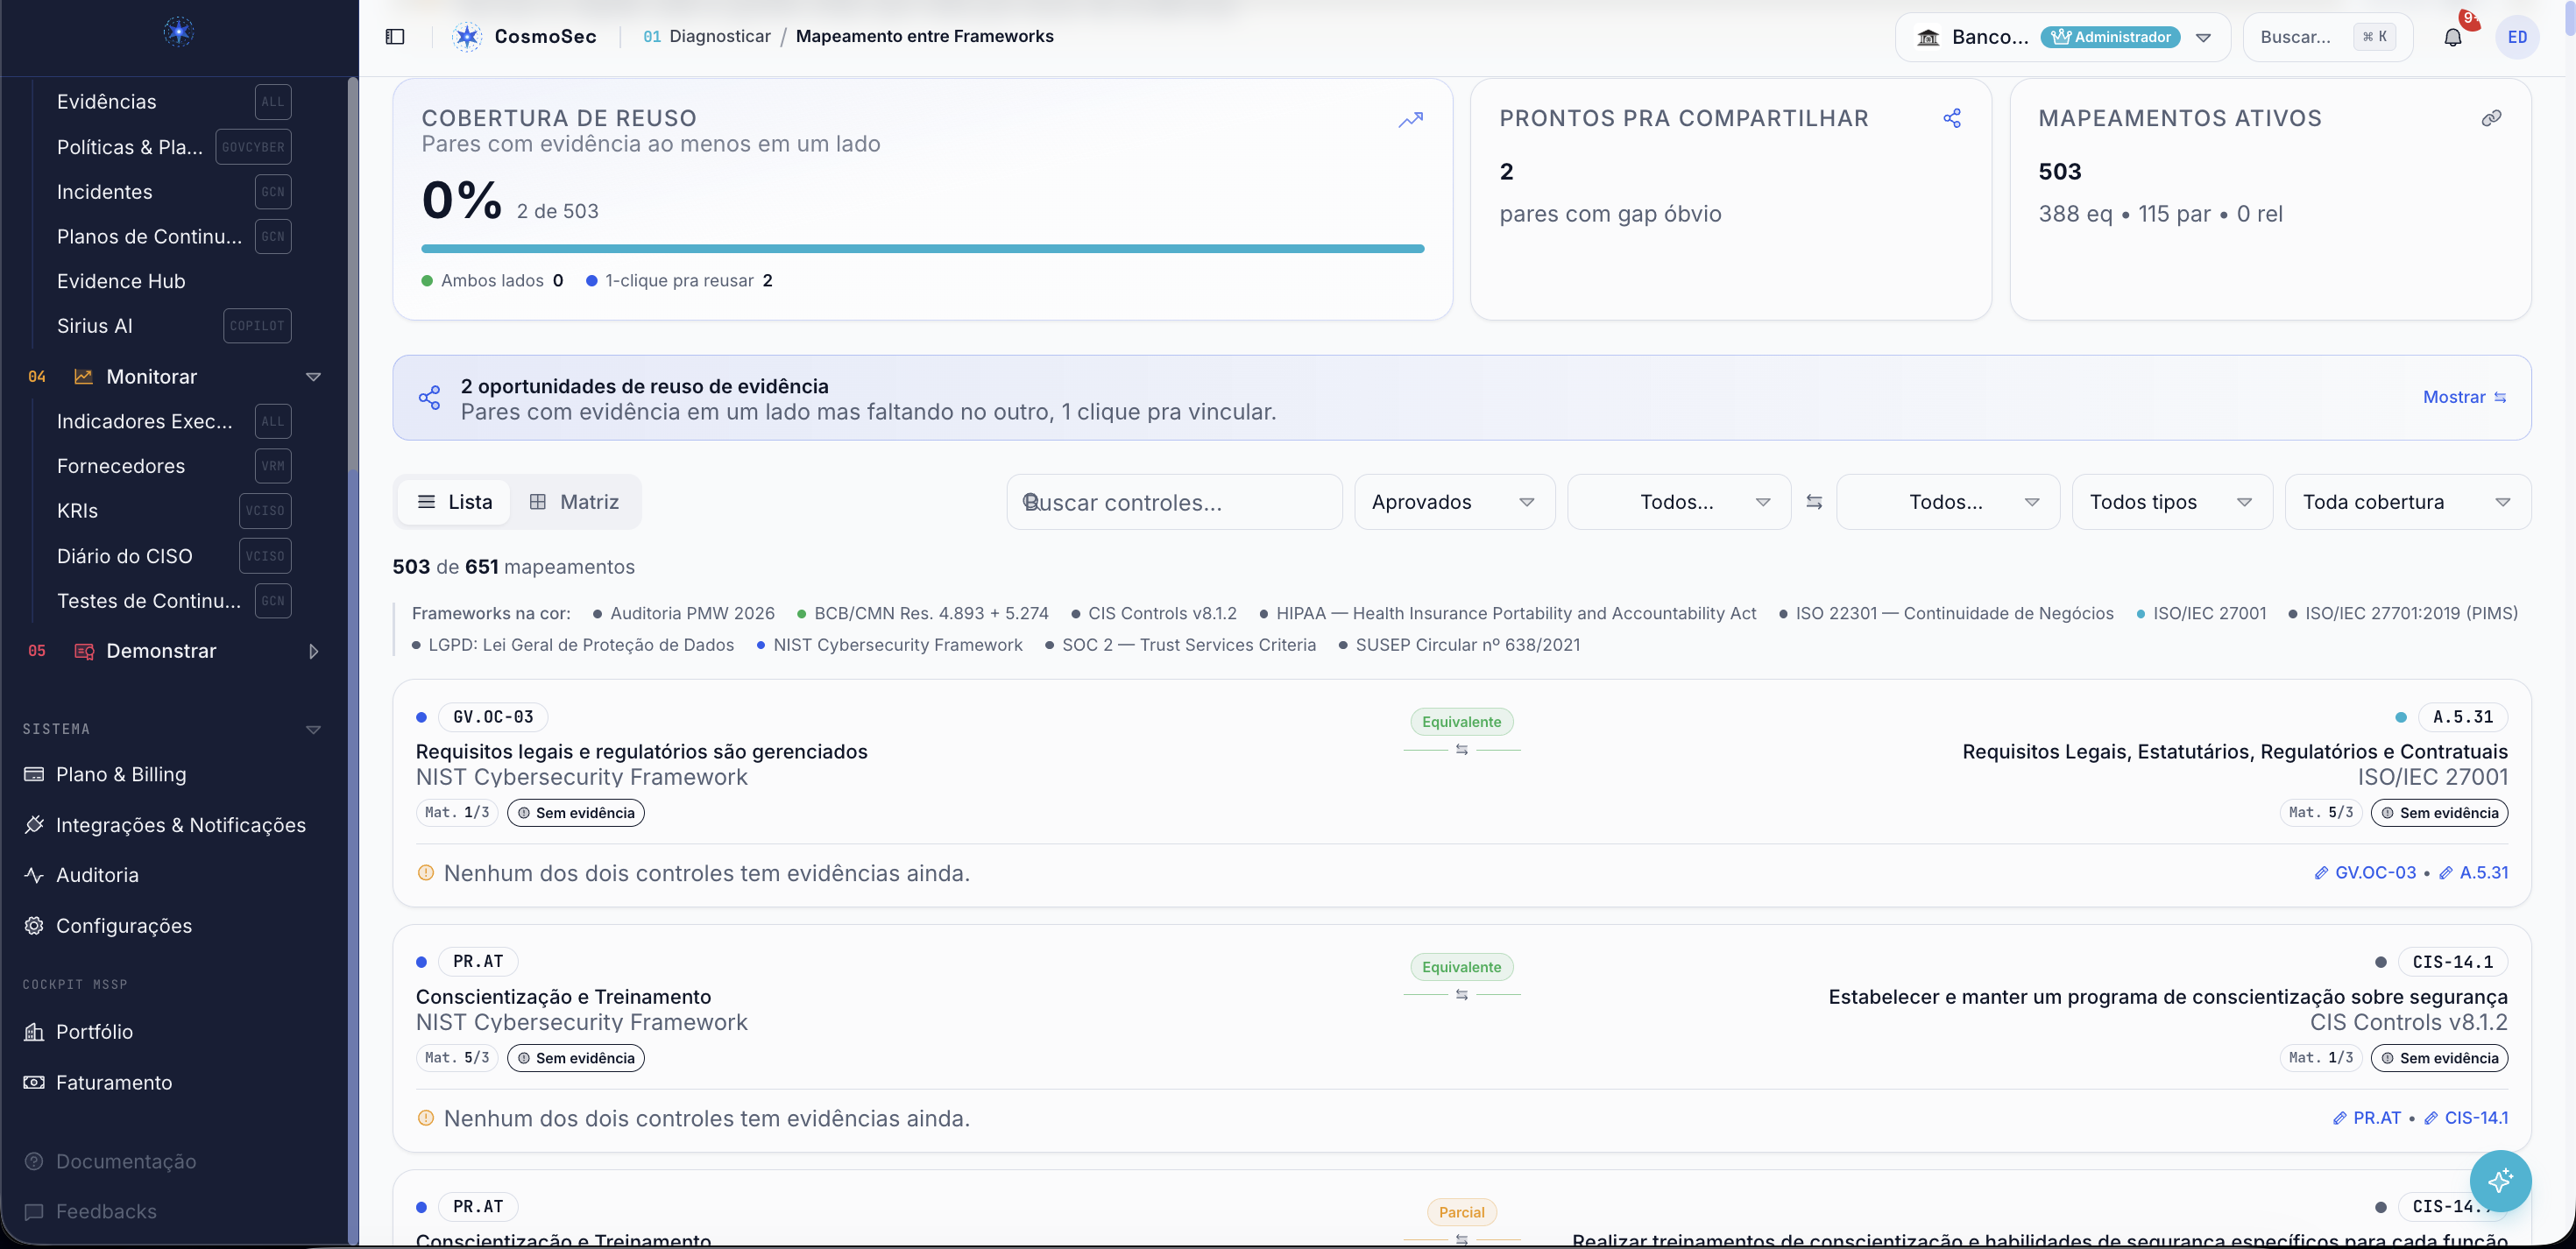Switch to Lista view
Image resolution: width=2576 pixels, height=1249 pixels.
pos(454,502)
